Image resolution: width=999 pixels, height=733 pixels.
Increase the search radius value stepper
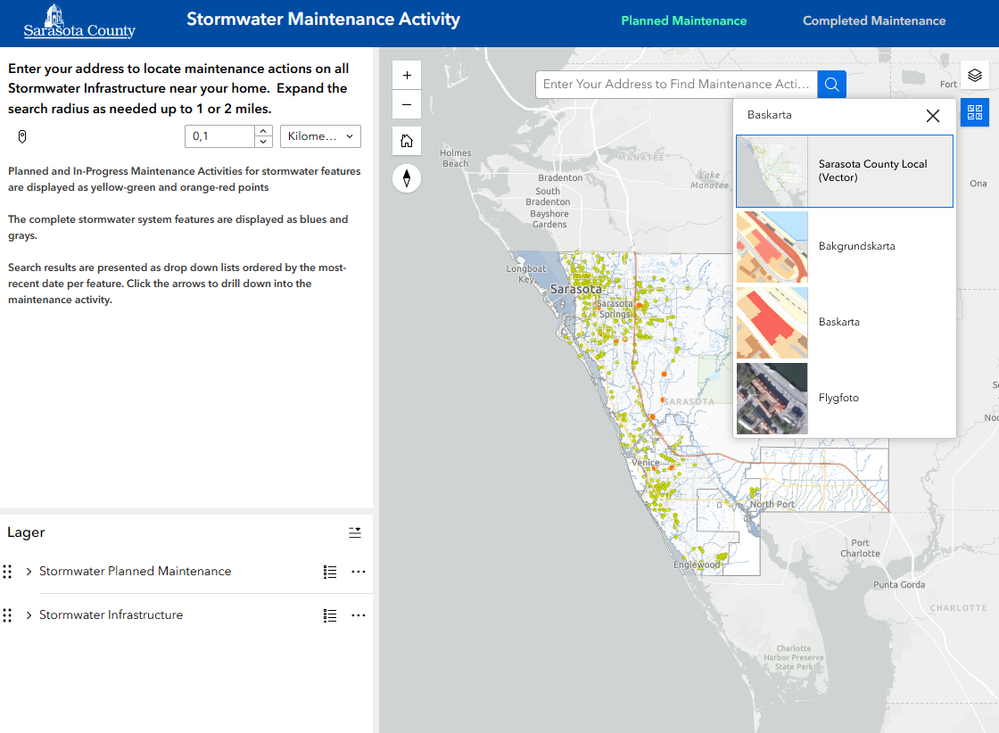(263, 131)
